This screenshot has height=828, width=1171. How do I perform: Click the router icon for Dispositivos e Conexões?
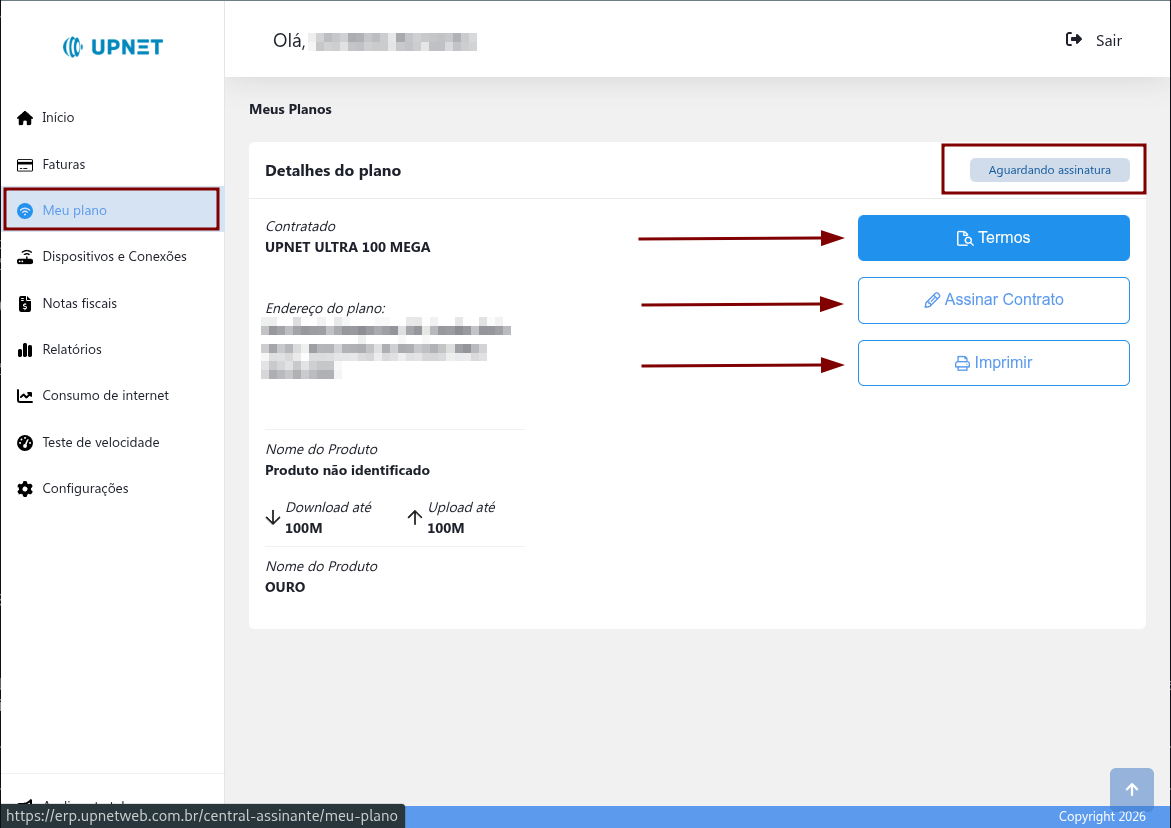click(x=26, y=257)
